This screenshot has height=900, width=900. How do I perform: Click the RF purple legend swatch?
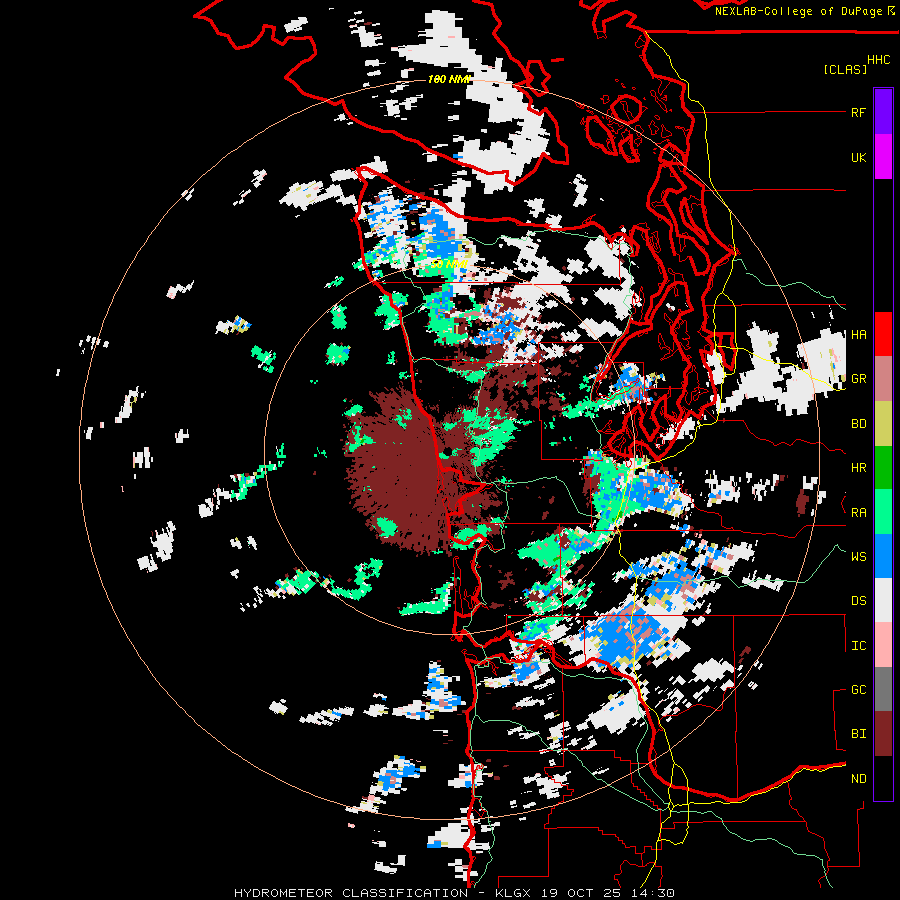tap(883, 112)
